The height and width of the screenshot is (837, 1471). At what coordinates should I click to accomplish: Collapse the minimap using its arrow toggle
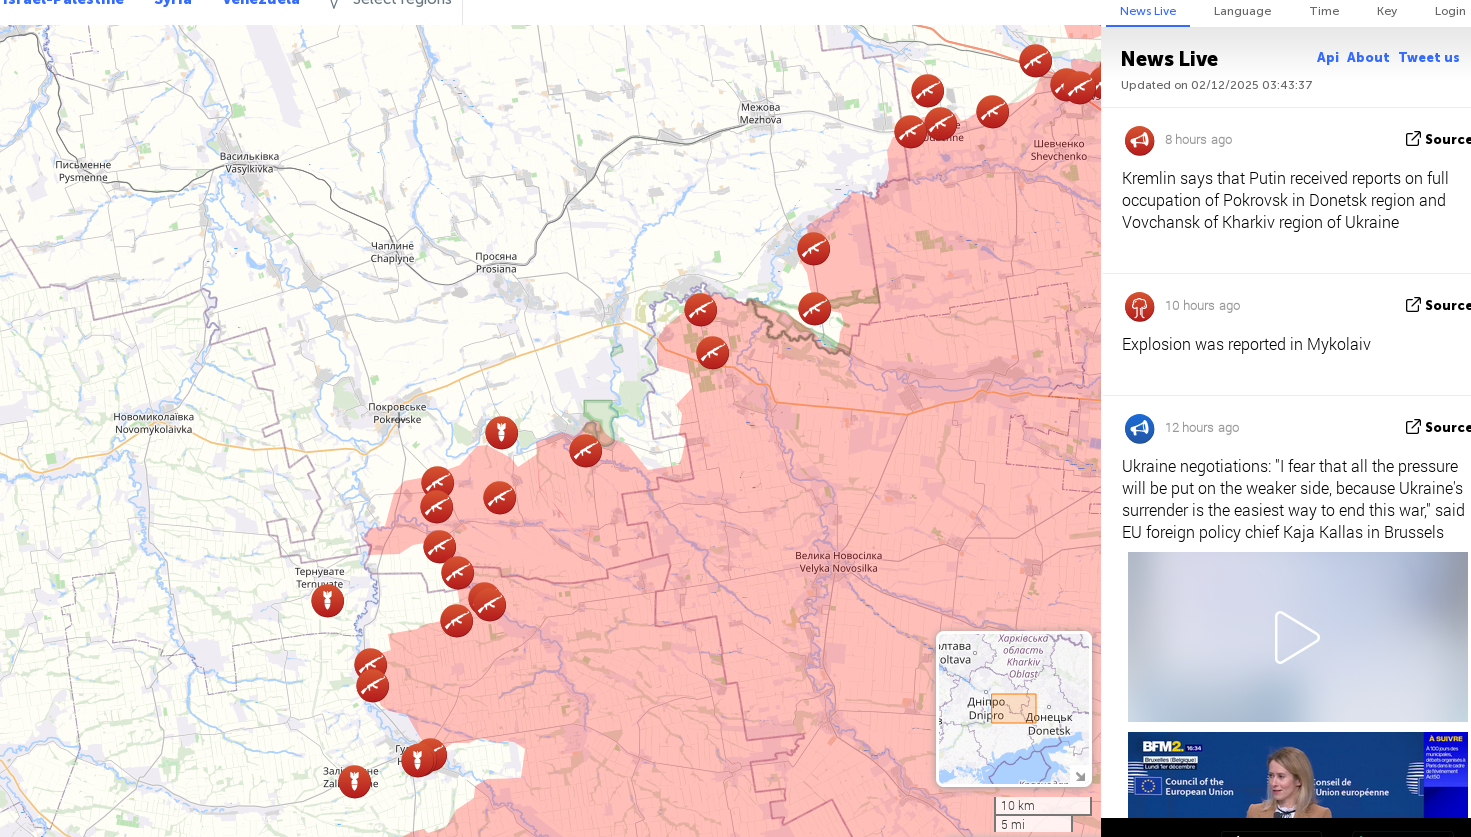pyautogui.click(x=1080, y=776)
